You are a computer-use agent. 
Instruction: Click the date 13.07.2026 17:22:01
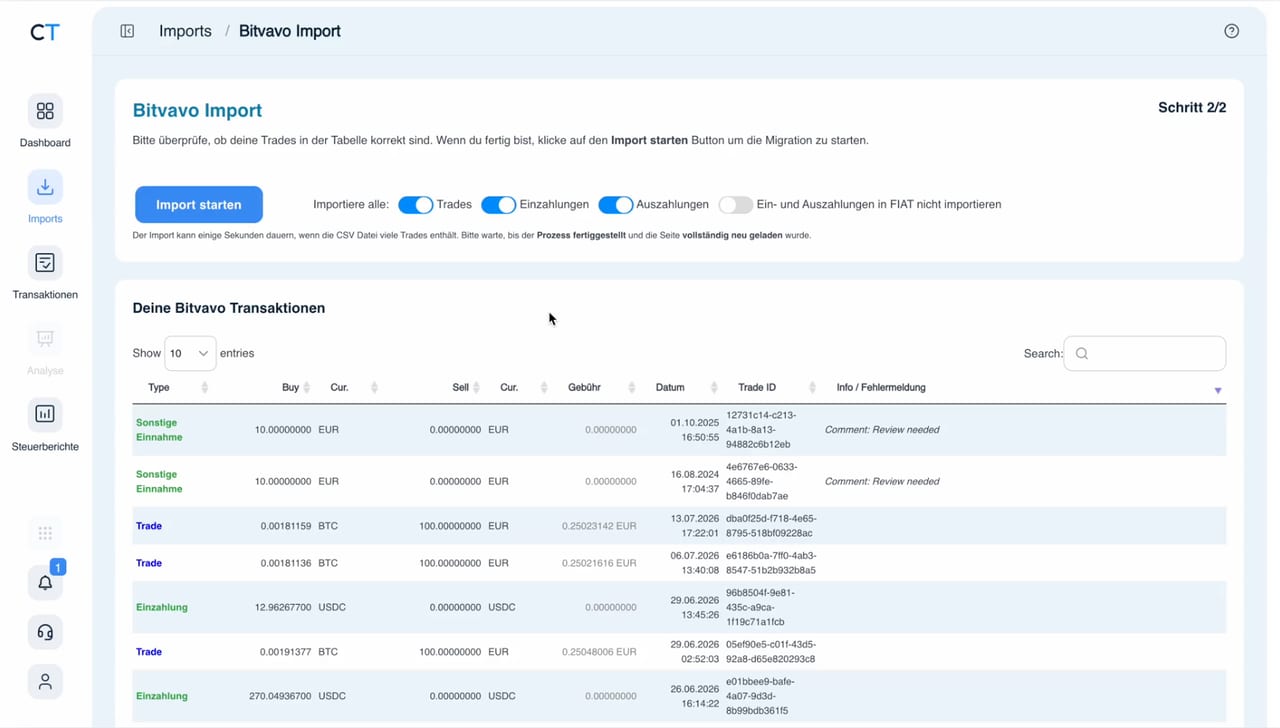[695, 526]
